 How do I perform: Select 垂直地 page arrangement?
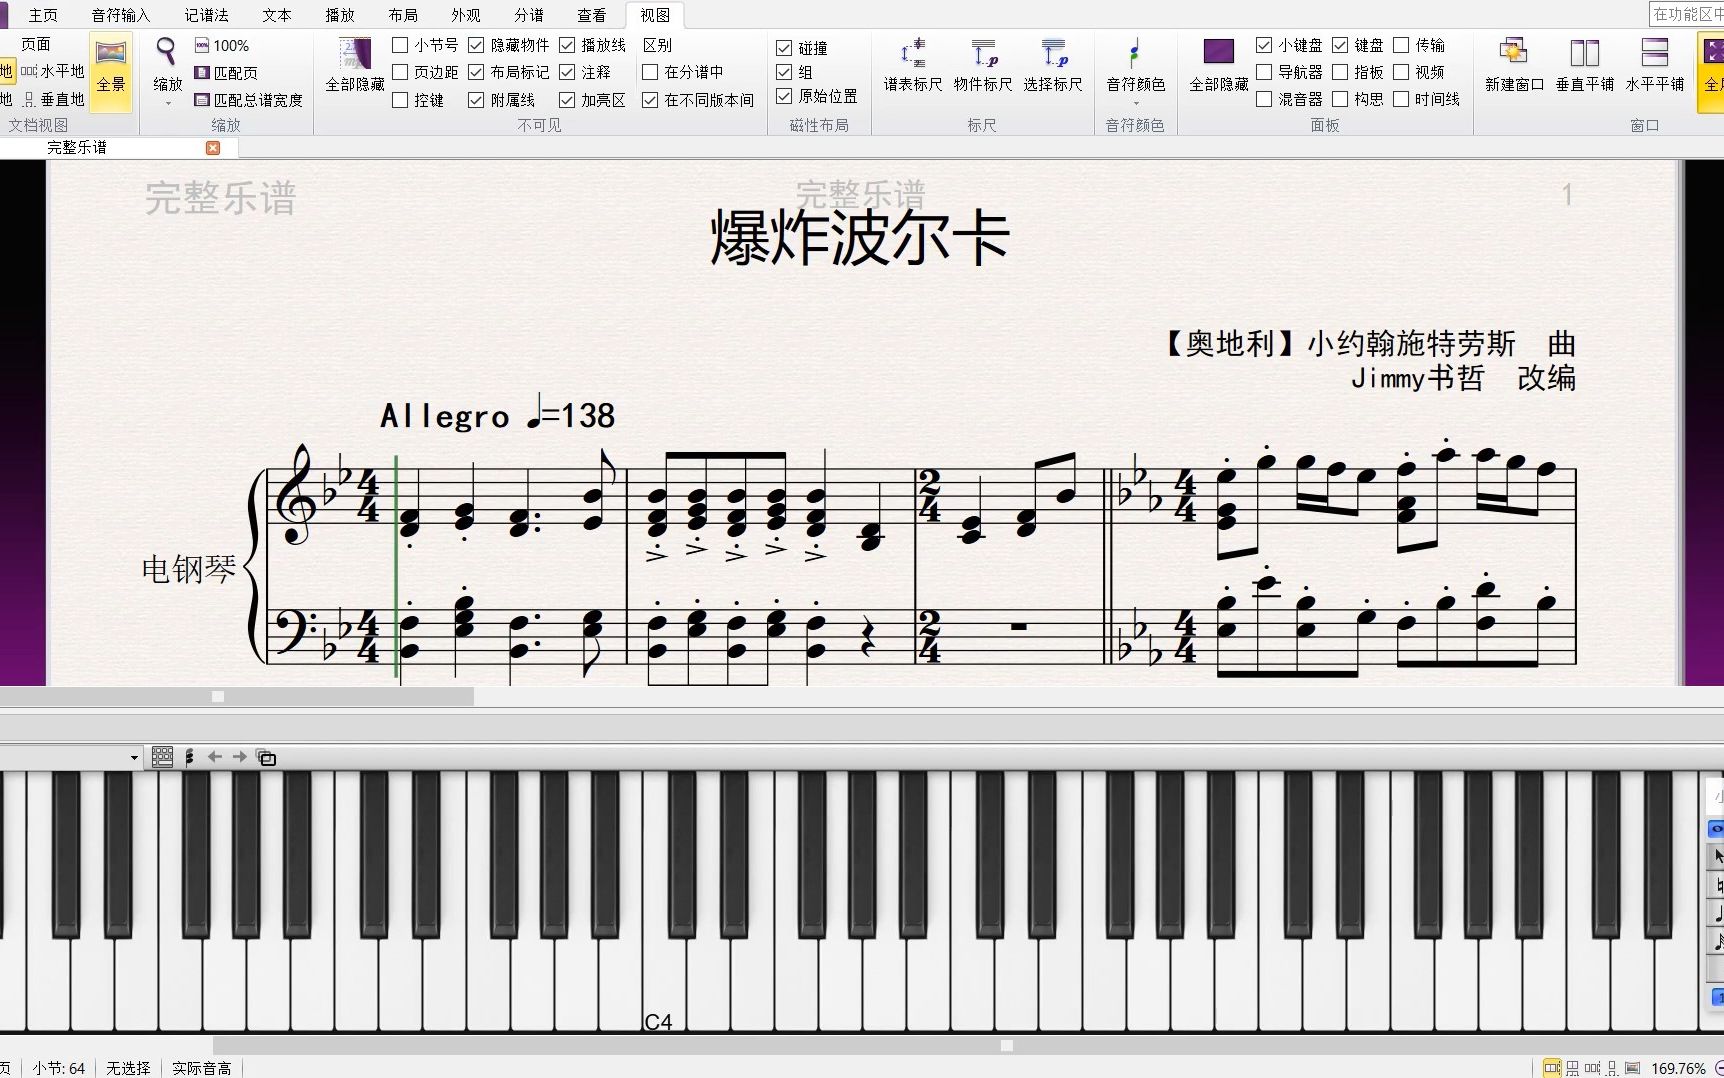pyautogui.click(x=53, y=99)
